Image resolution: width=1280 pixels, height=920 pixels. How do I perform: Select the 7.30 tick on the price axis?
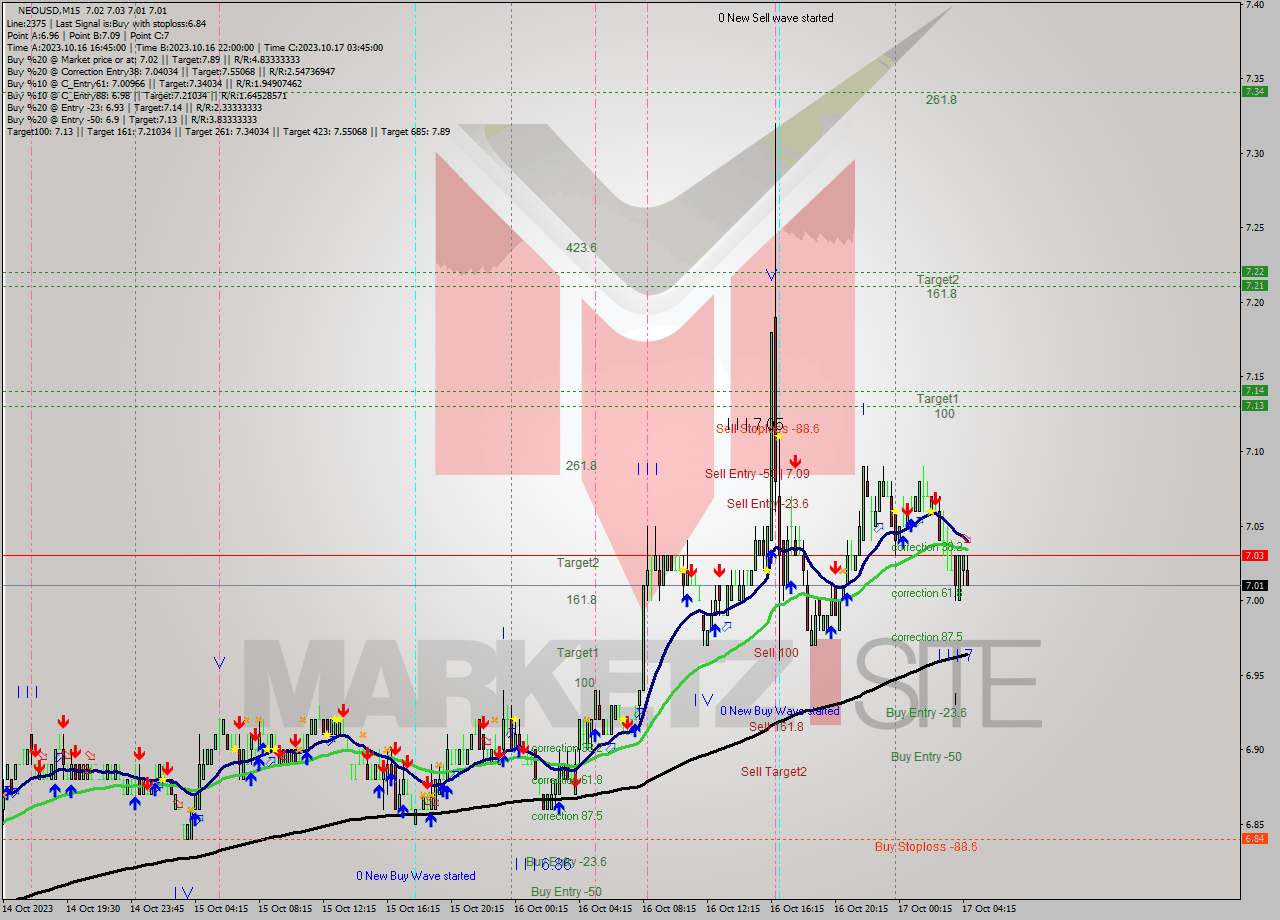point(1254,153)
